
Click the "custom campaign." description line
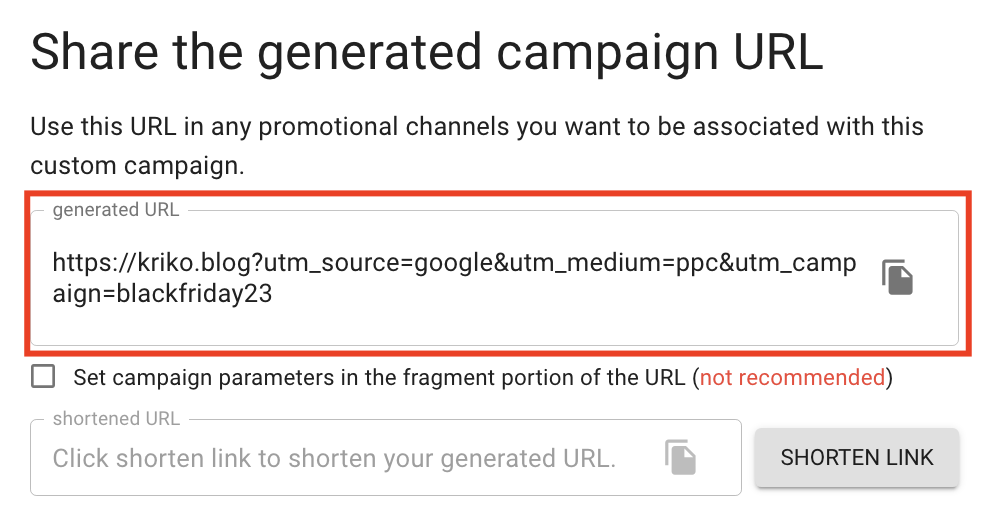(137, 166)
